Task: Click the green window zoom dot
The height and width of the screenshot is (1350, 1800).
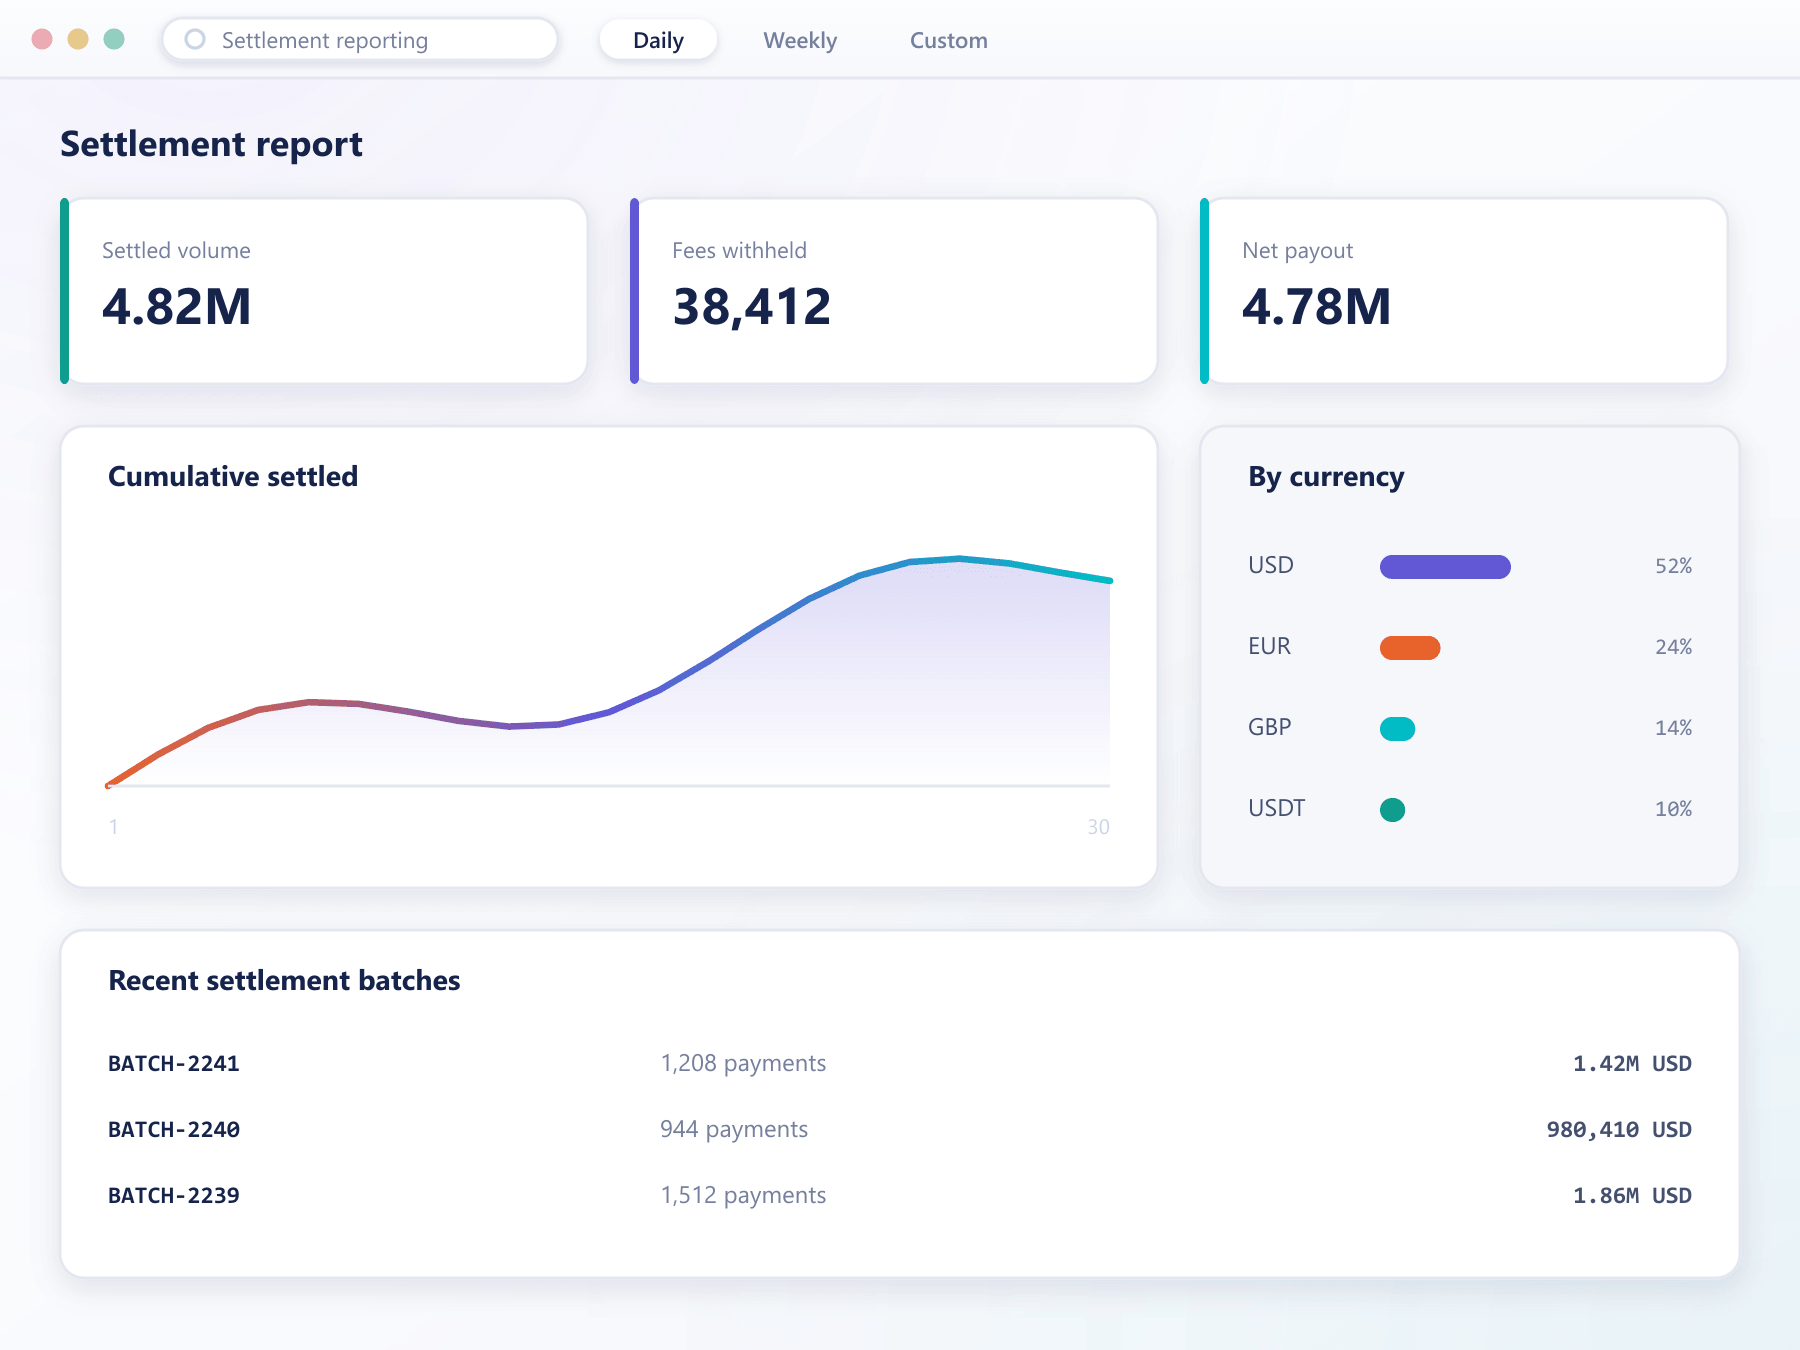Action: (114, 39)
